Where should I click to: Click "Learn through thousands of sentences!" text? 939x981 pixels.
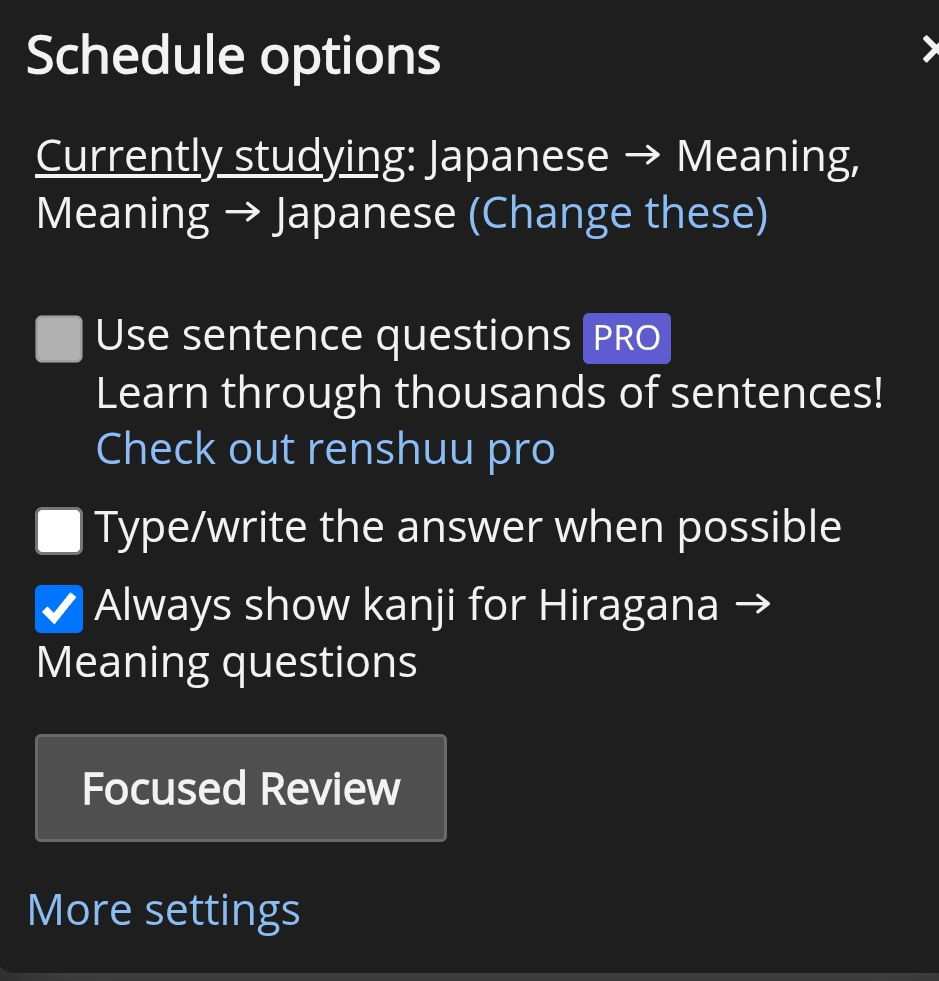pyautogui.click(x=489, y=393)
